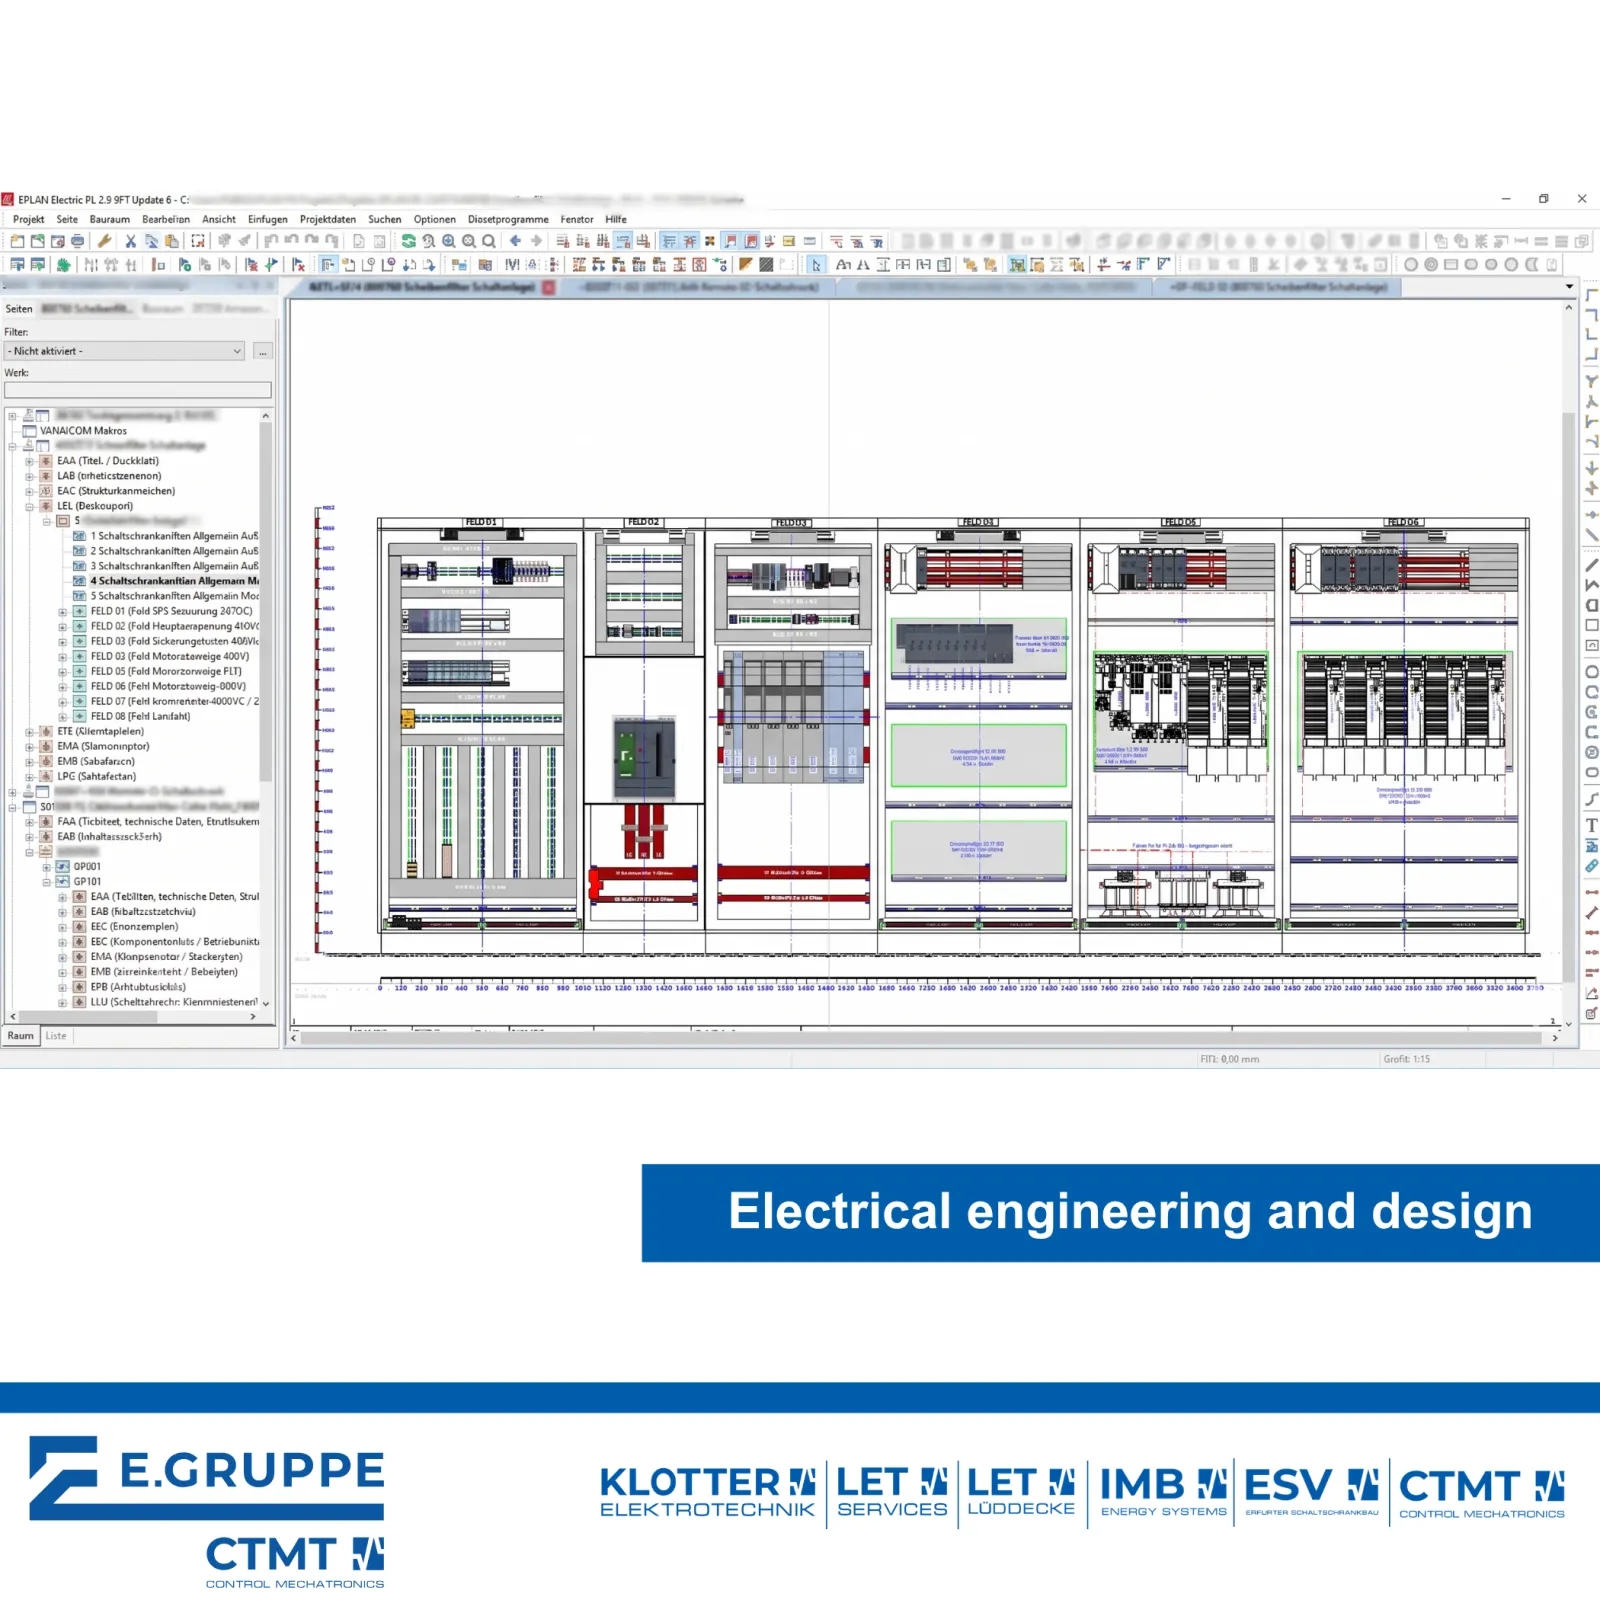Open the Bauraum menu
The height and width of the screenshot is (1600, 1600).
tap(110, 219)
